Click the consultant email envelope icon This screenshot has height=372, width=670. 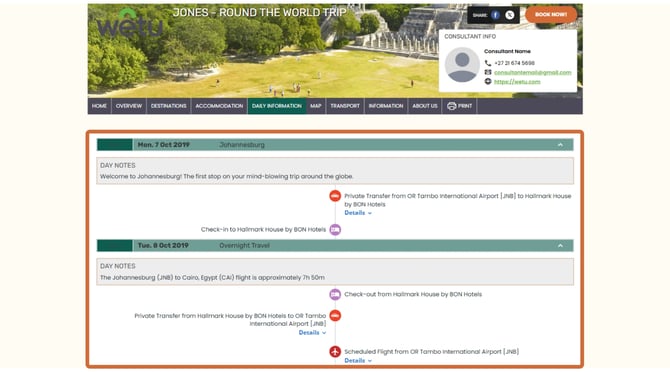tap(488, 72)
